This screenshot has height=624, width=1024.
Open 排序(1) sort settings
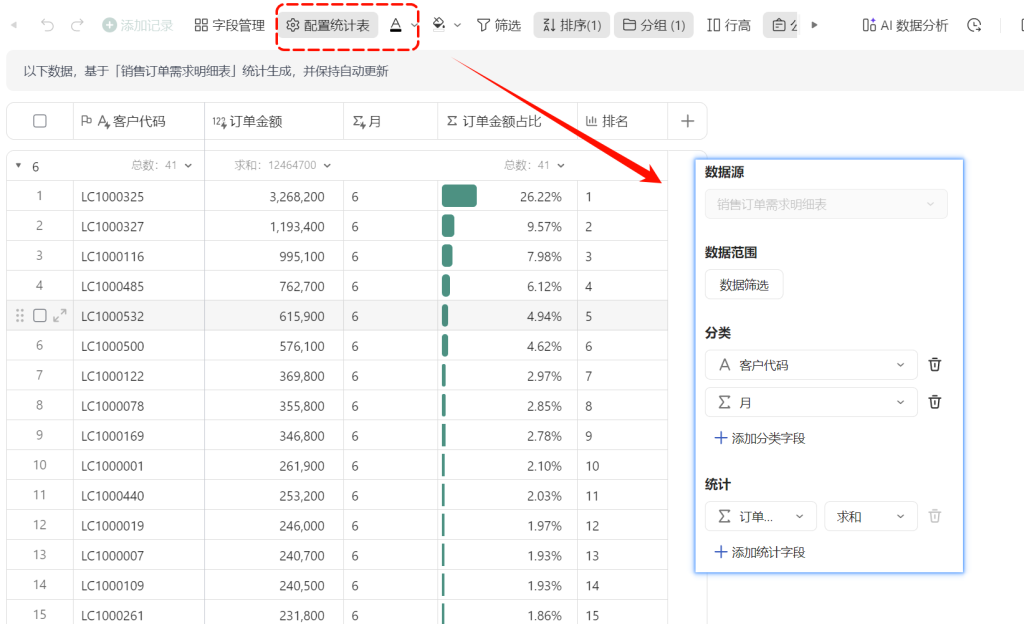[571, 25]
